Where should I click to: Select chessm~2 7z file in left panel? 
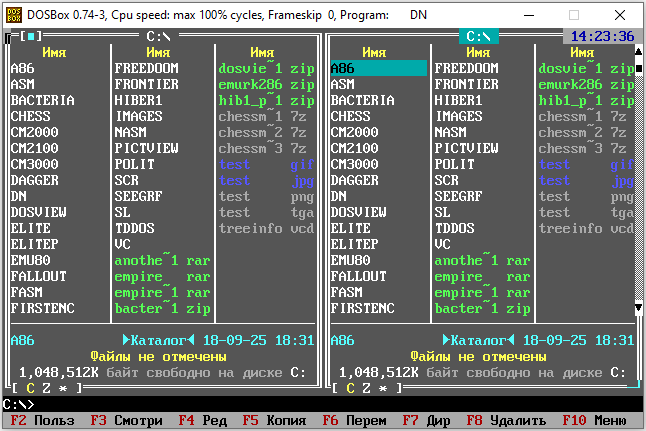coord(262,132)
